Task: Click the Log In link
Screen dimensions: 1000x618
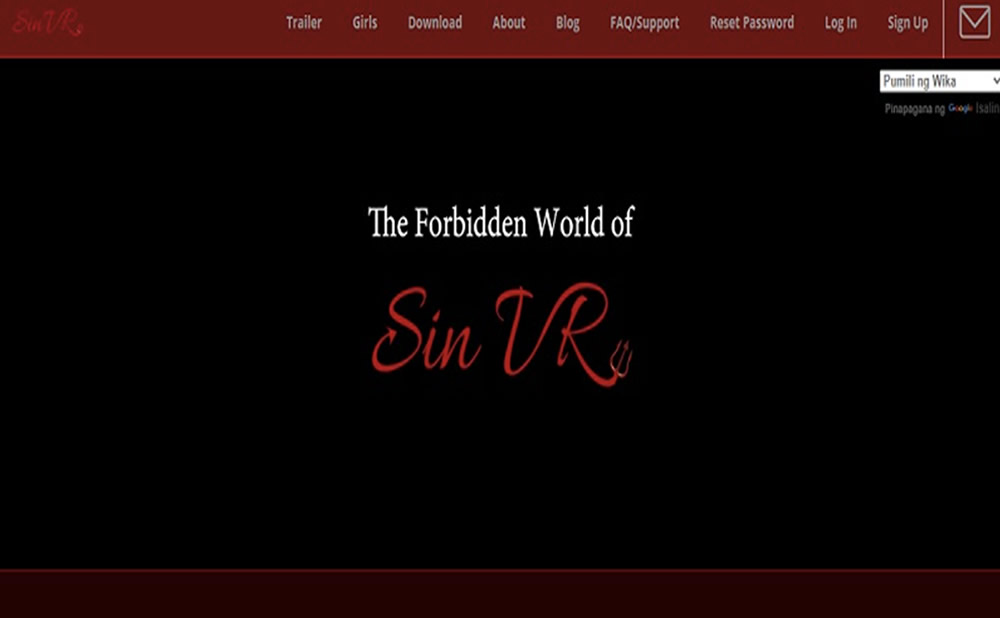Action: (x=840, y=22)
